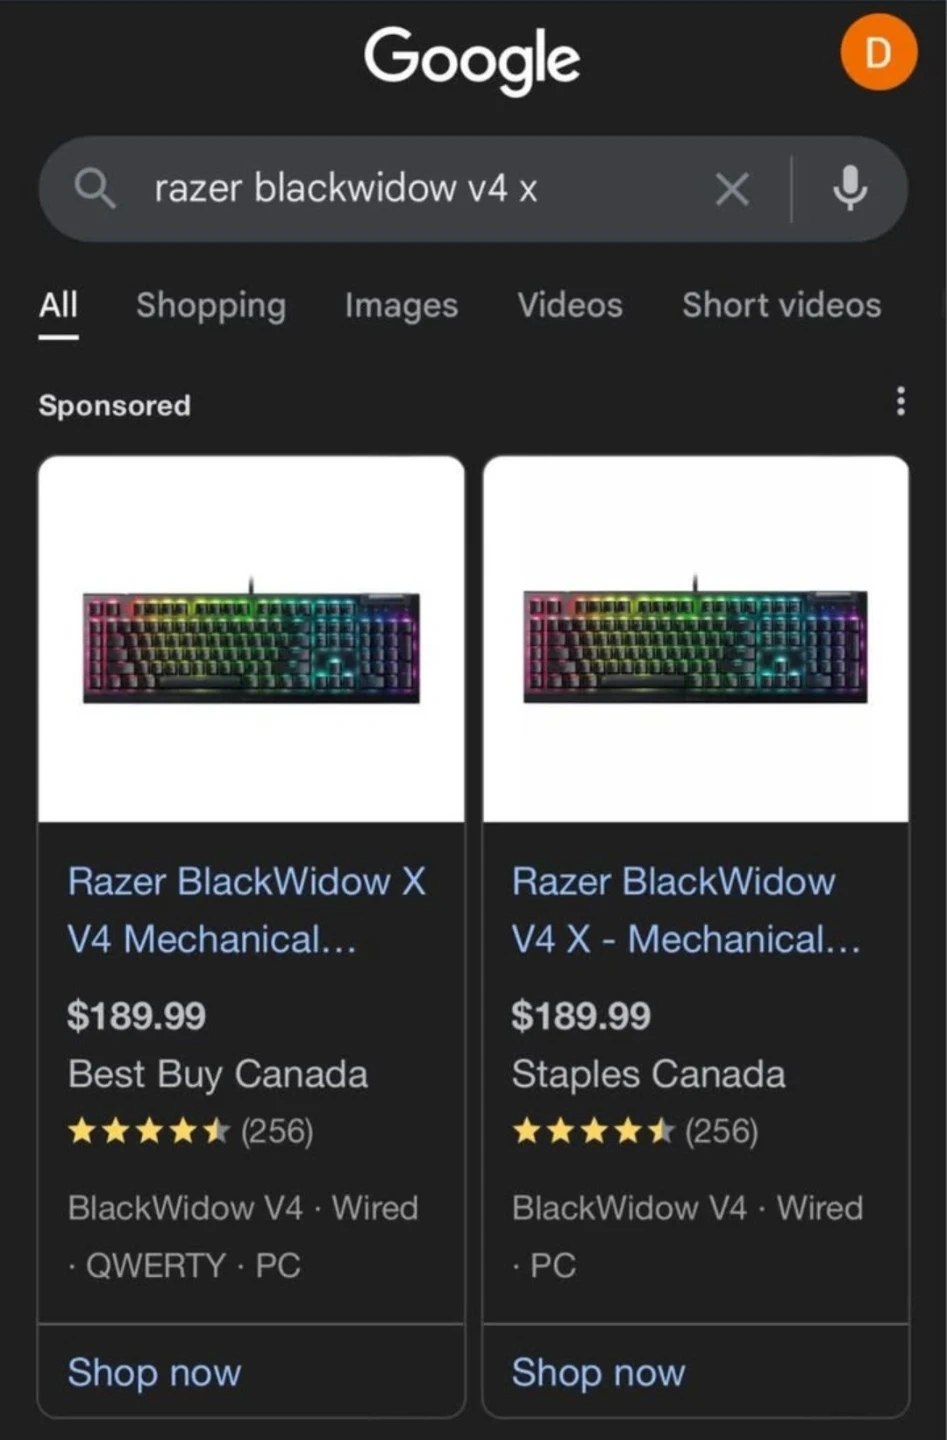Open the account profile avatar D
Image resolution: width=947 pixels, height=1440 pixels.
[878, 52]
